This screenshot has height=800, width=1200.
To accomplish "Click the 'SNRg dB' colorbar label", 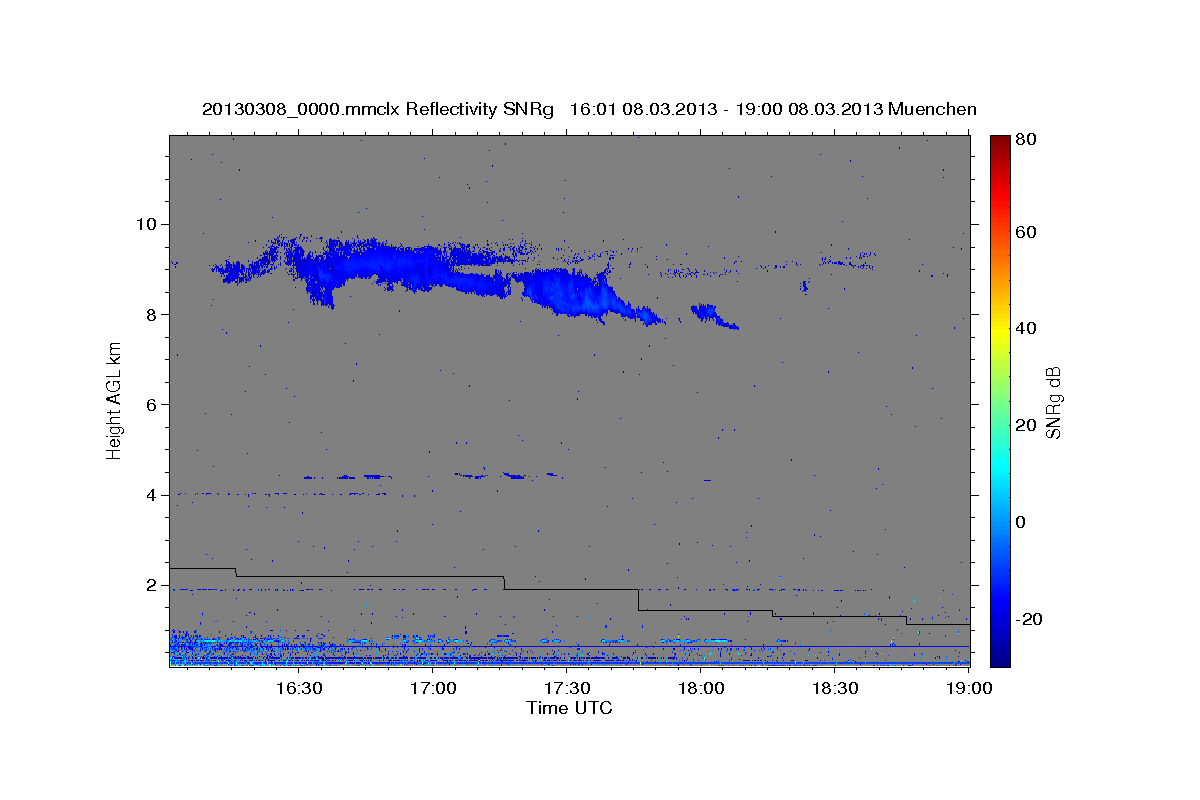I will pos(1053,403).
